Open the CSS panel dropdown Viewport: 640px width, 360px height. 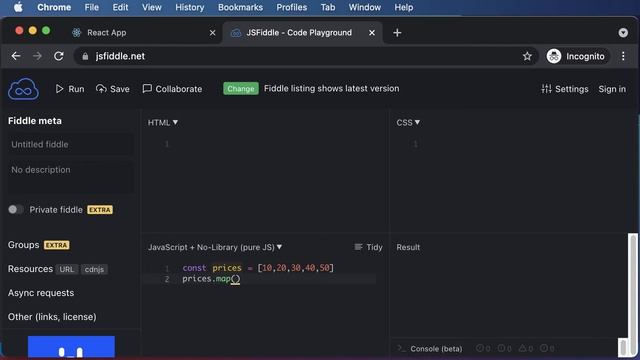pos(408,122)
